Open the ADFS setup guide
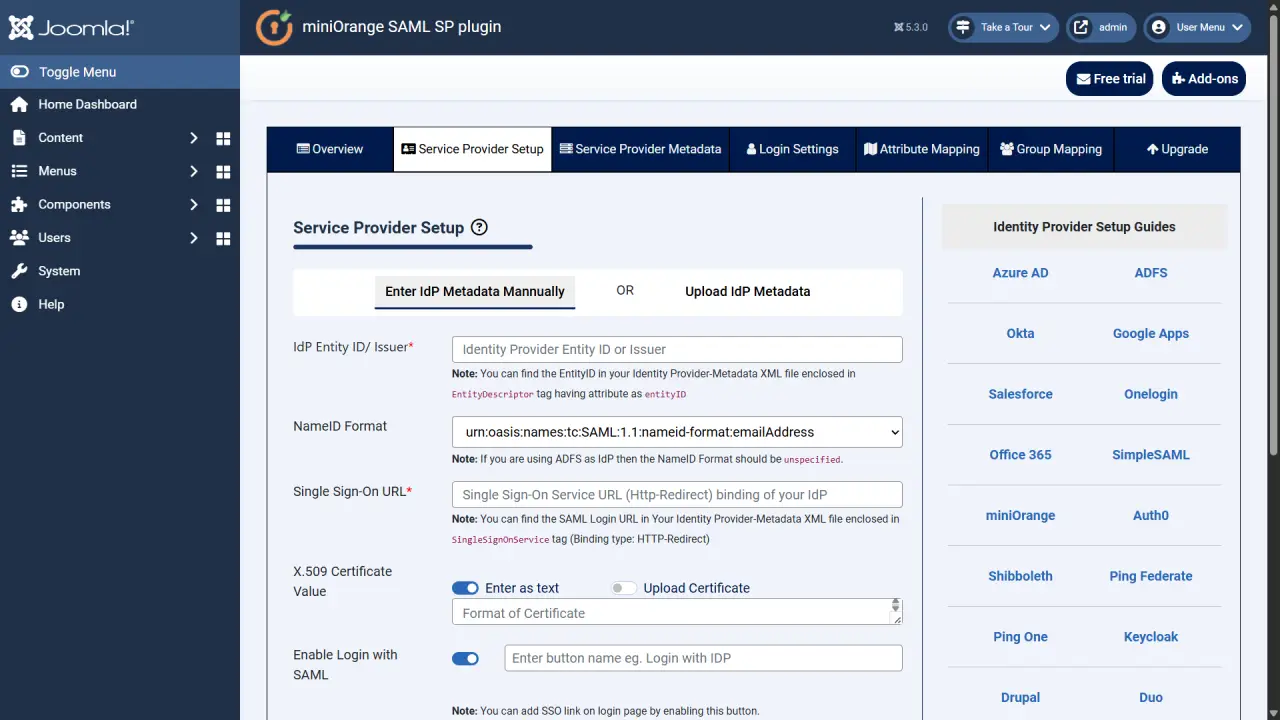 [x=1151, y=273]
